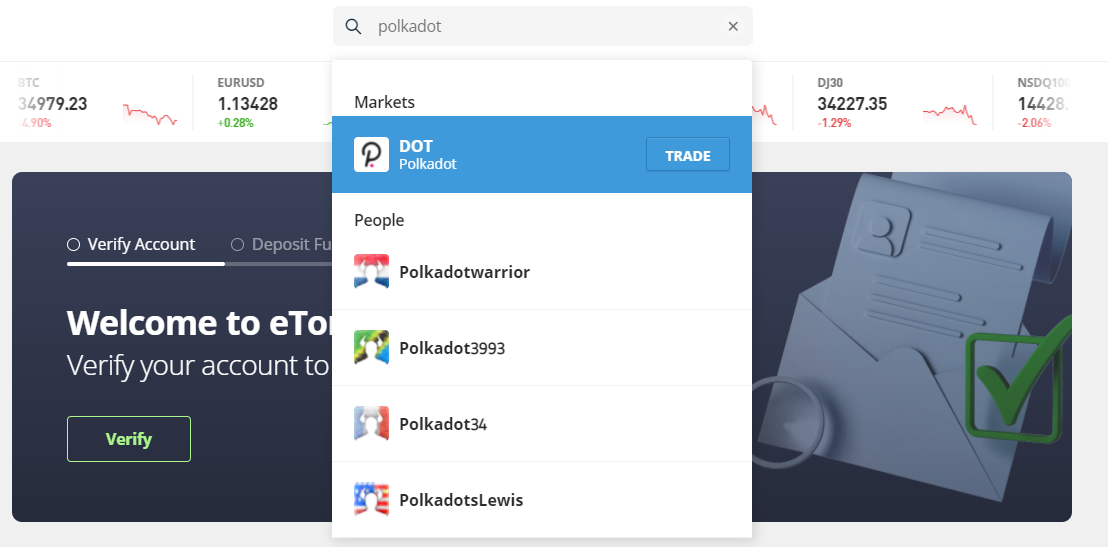Click PolkadotsLewis's avatar icon
1108x547 pixels.
coord(372,500)
